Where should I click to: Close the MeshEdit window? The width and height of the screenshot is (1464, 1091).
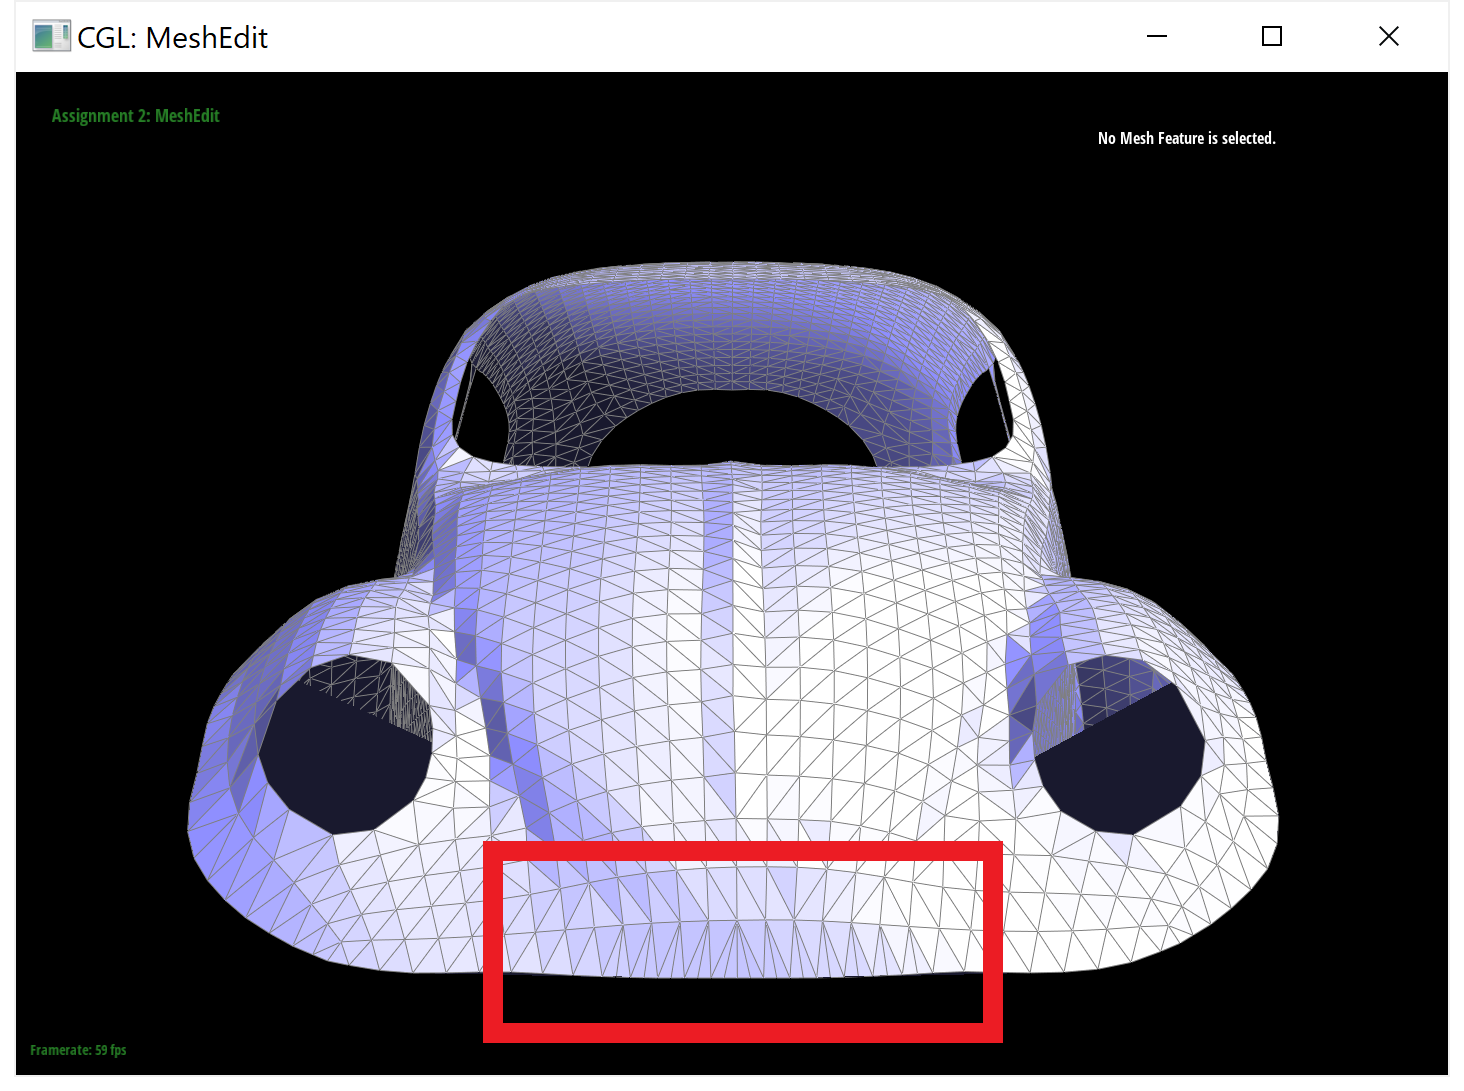tap(1389, 36)
